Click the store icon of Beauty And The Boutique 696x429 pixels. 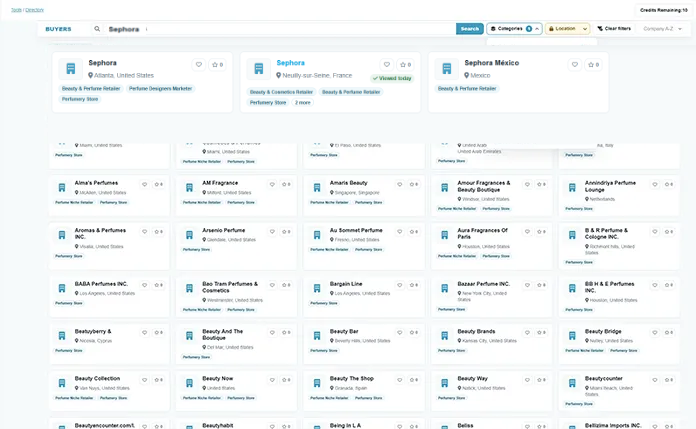pos(190,336)
